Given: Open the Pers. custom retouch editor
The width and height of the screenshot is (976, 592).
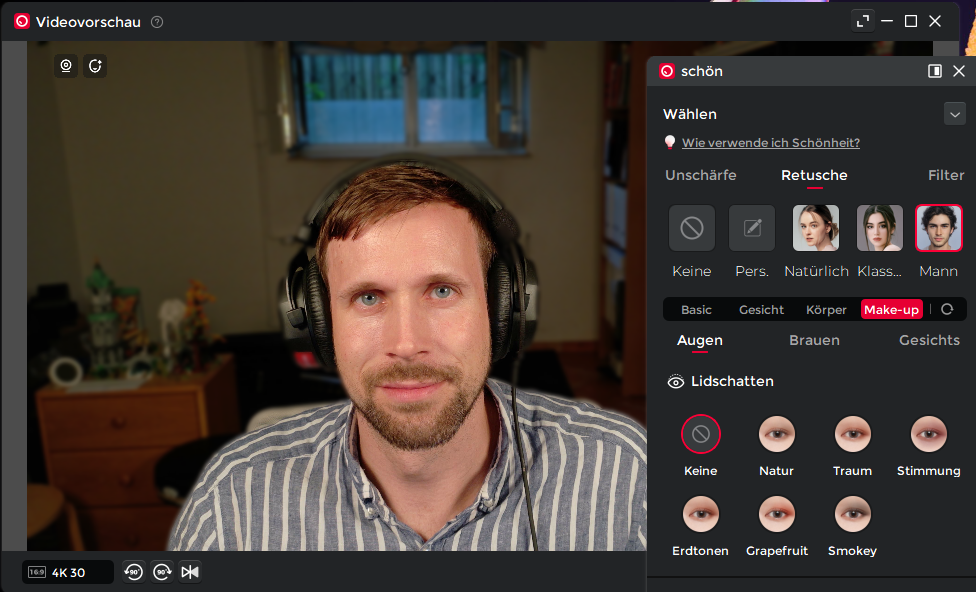Looking at the screenshot, I should [x=751, y=227].
